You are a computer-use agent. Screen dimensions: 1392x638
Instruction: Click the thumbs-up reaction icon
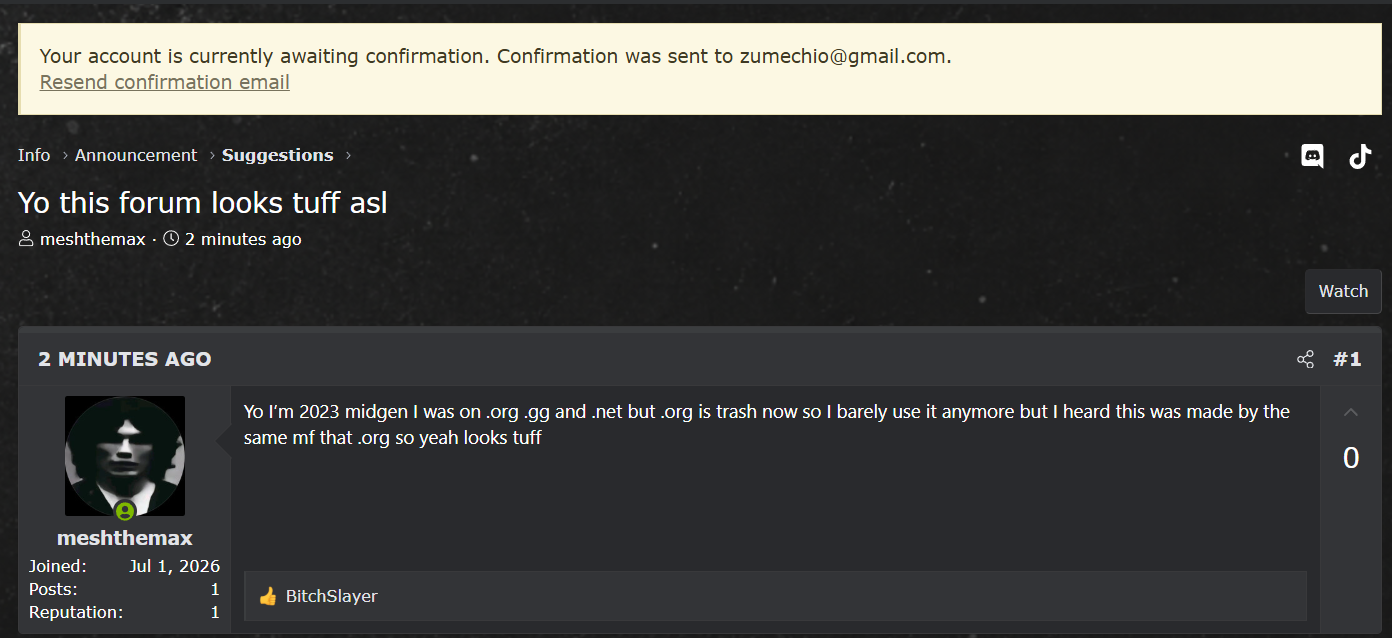click(267, 597)
